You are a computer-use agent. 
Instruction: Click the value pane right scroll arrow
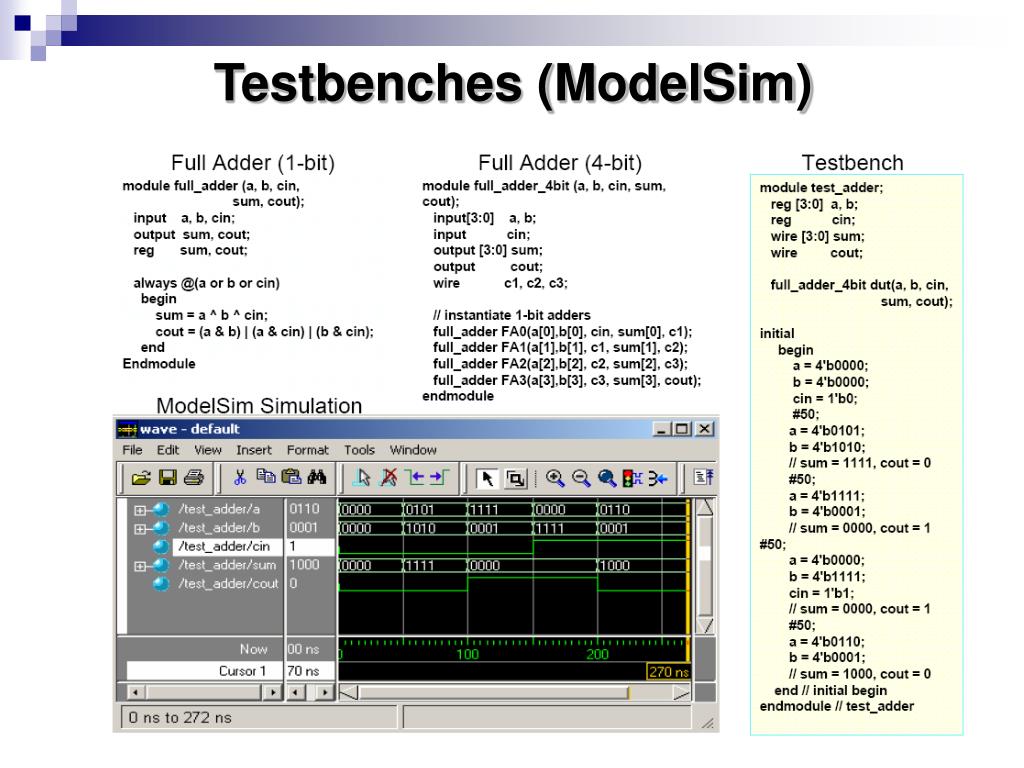click(325, 692)
